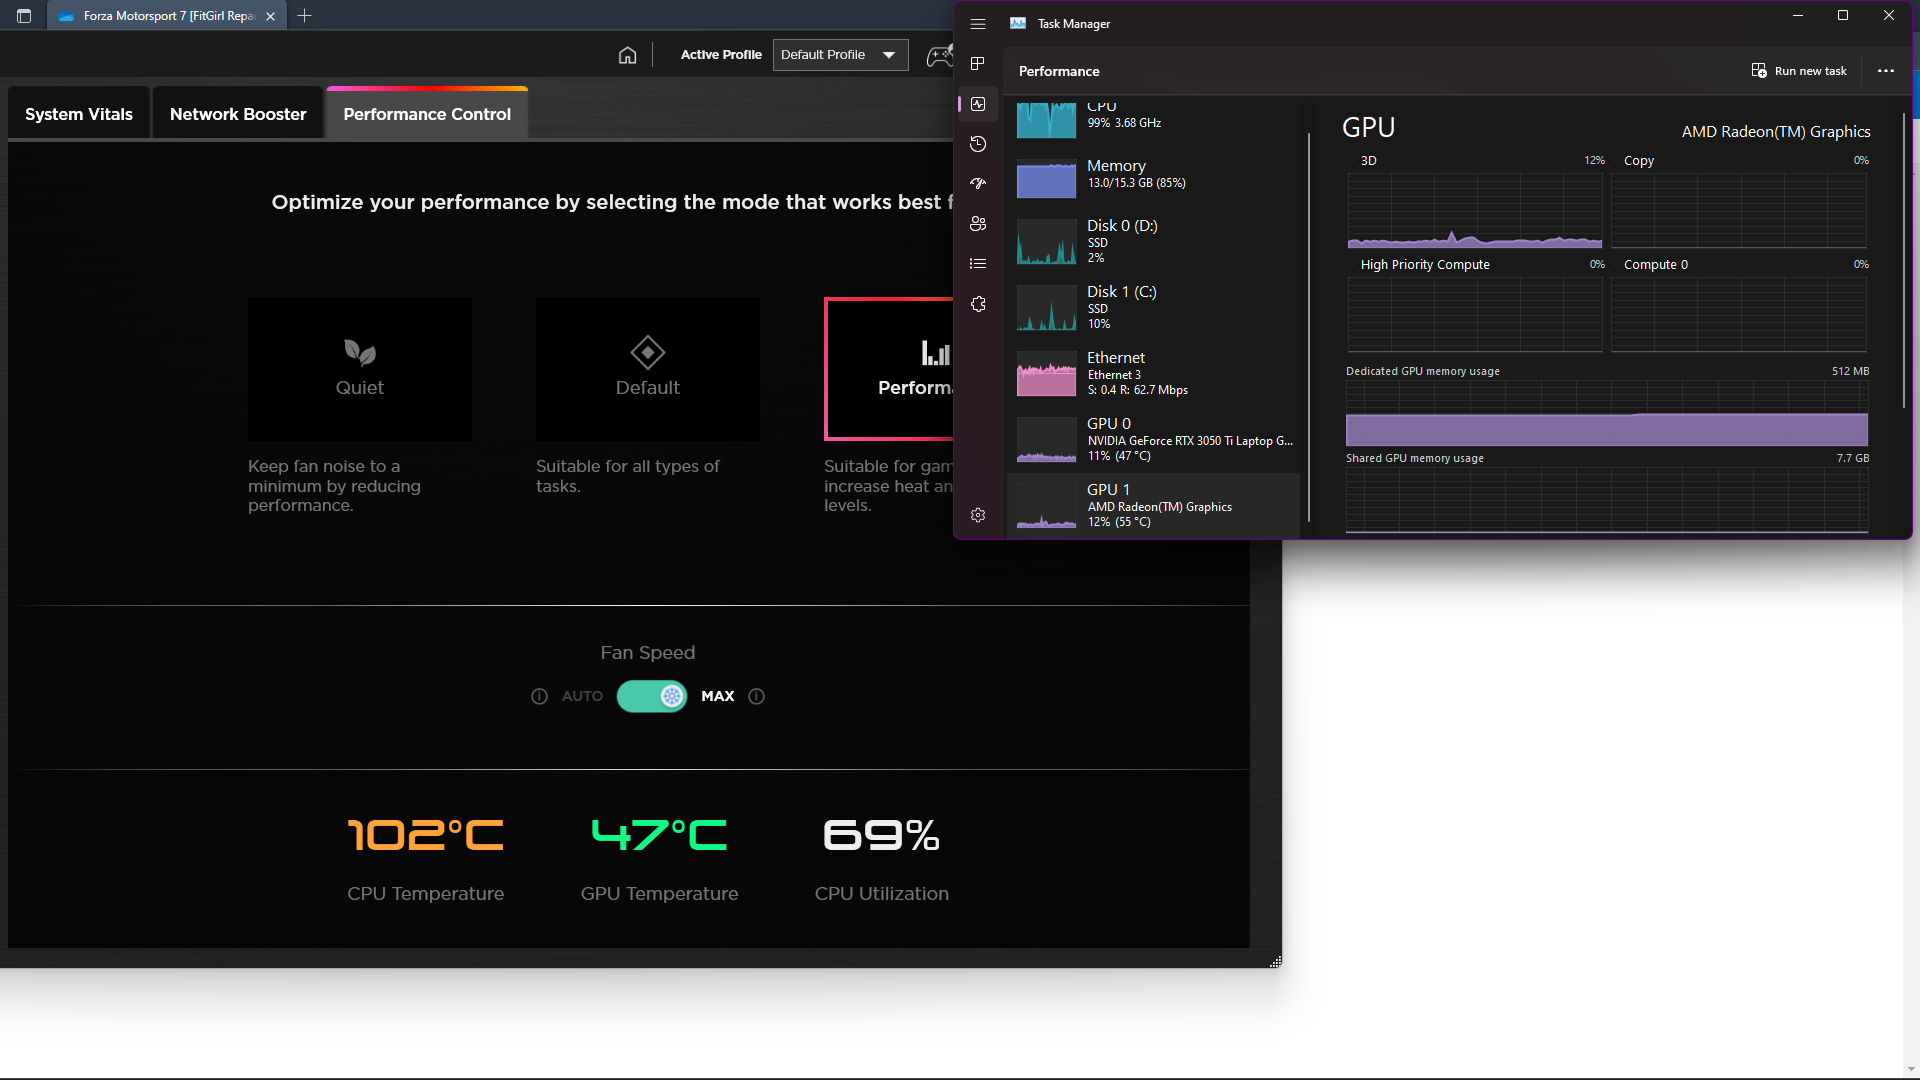Click the home icon beside Active Profile
1920x1080 pixels.
pyautogui.click(x=627, y=55)
